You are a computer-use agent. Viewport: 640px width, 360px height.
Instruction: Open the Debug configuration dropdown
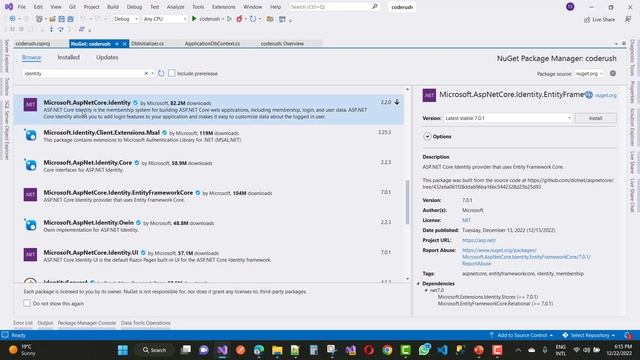pyautogui.click(x=126, y=19)
